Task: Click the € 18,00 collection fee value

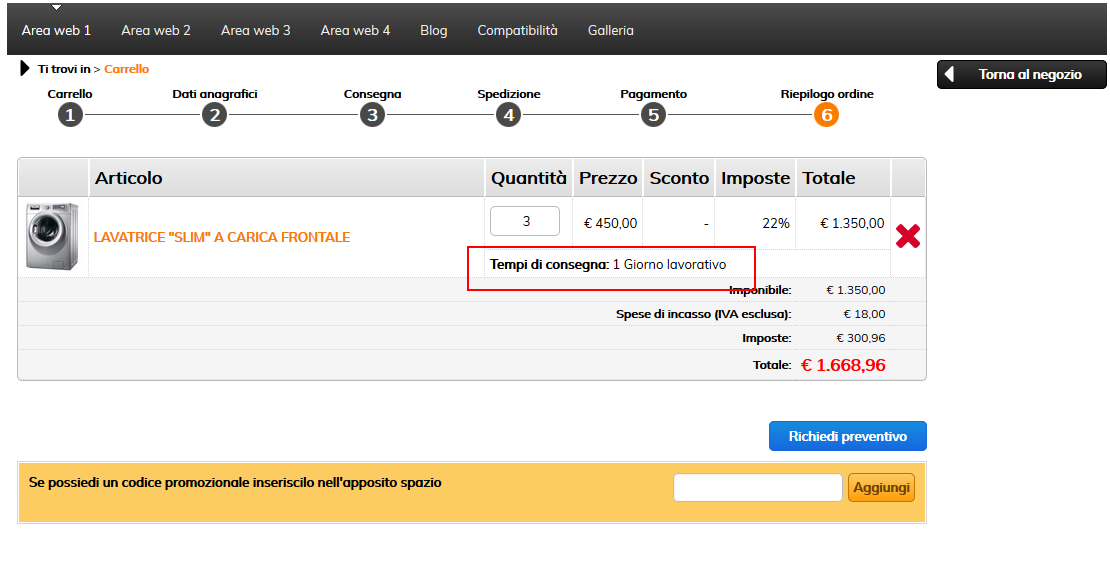Action: coord(864,313)
